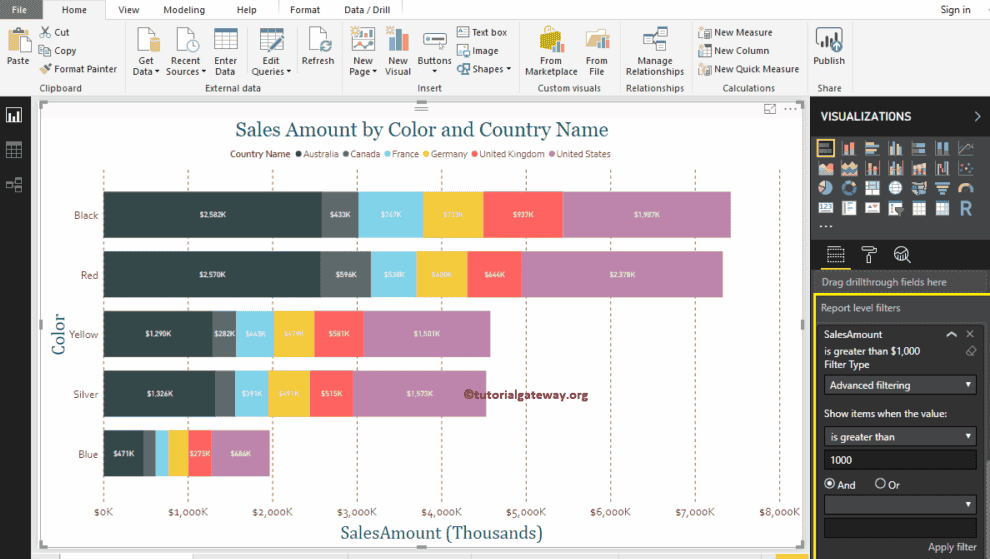990x559 pixels.
Task: Click the filter value field containing 1000
Action: click(x=900, y=460)
